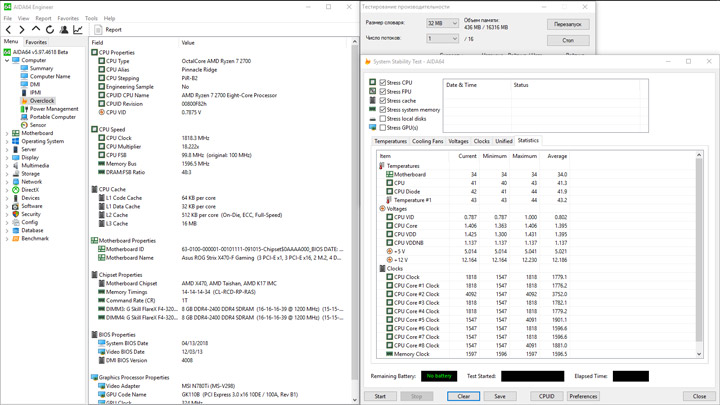Switch to the Unified tab
Screen dimensions: 720x405
504,141
